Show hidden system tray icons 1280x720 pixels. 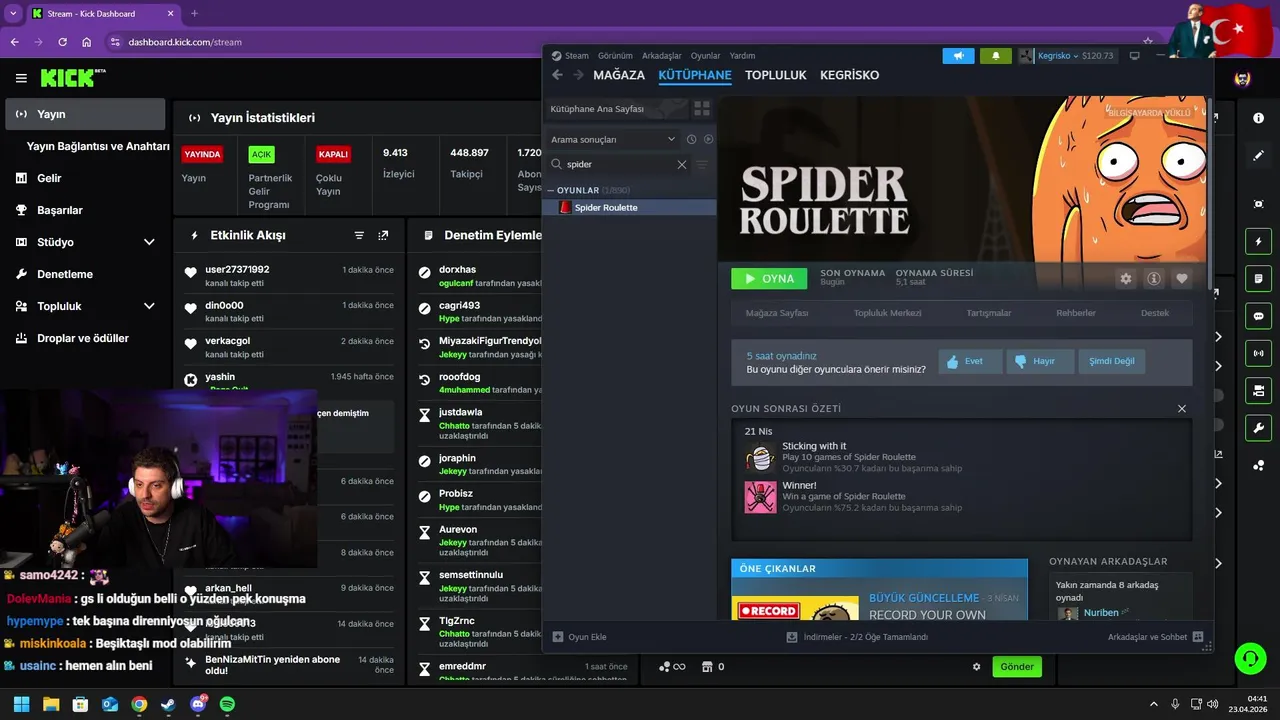1153,704
